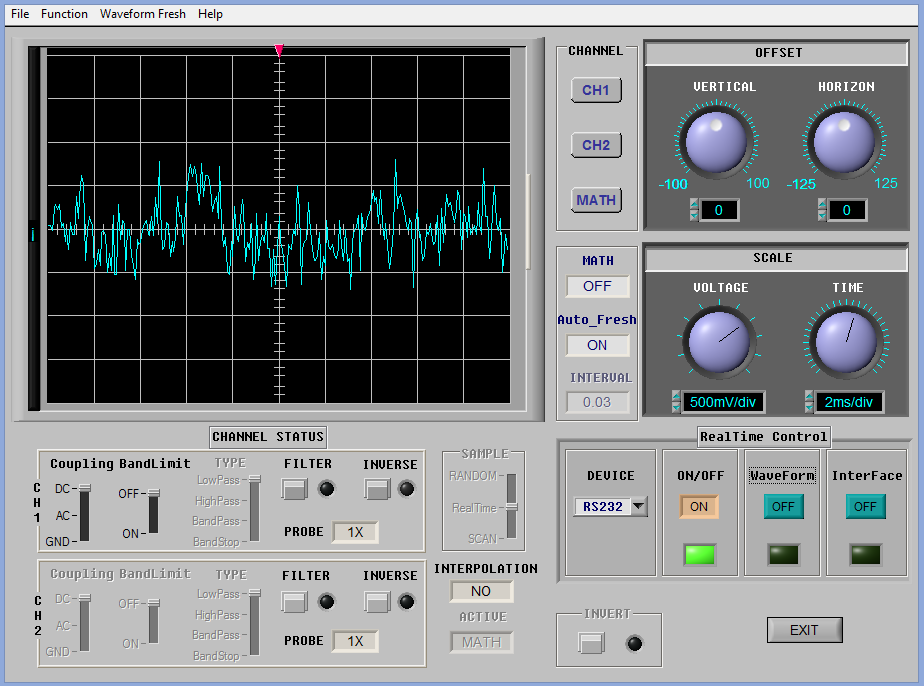Viewport: 924px width, 686px height.
Task: Open the DEVICE RS232 dropdown
Action: coord(610,506)
